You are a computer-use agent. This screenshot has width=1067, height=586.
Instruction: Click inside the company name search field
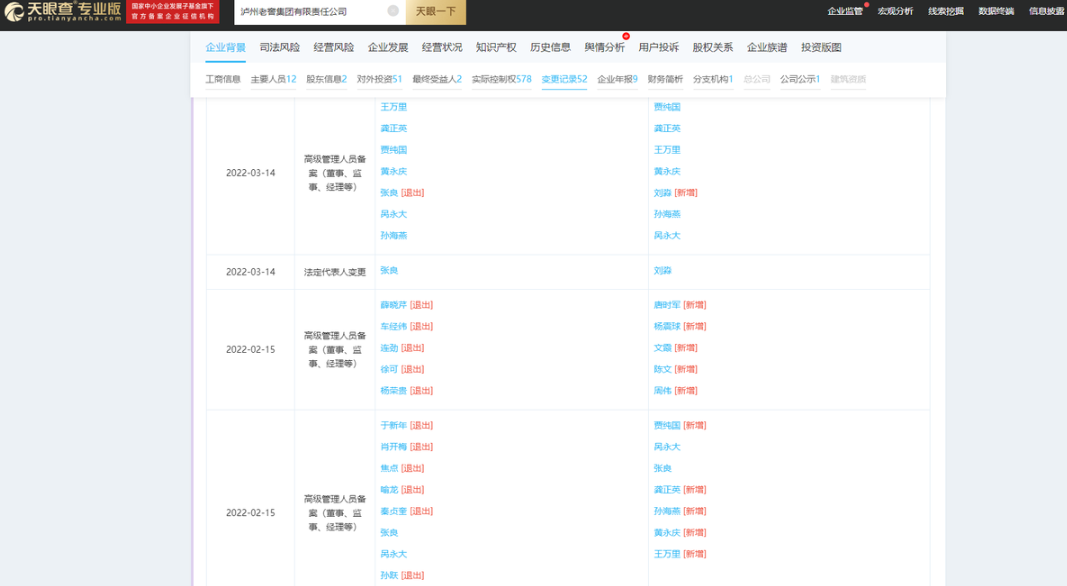[310, 11]
